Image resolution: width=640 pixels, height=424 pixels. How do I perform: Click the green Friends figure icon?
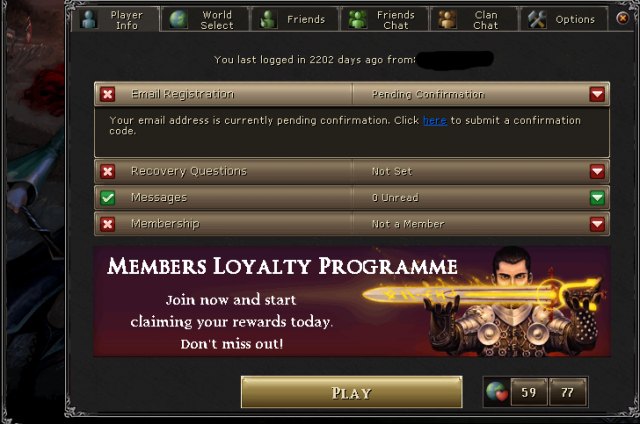click(x=268, y=19)
